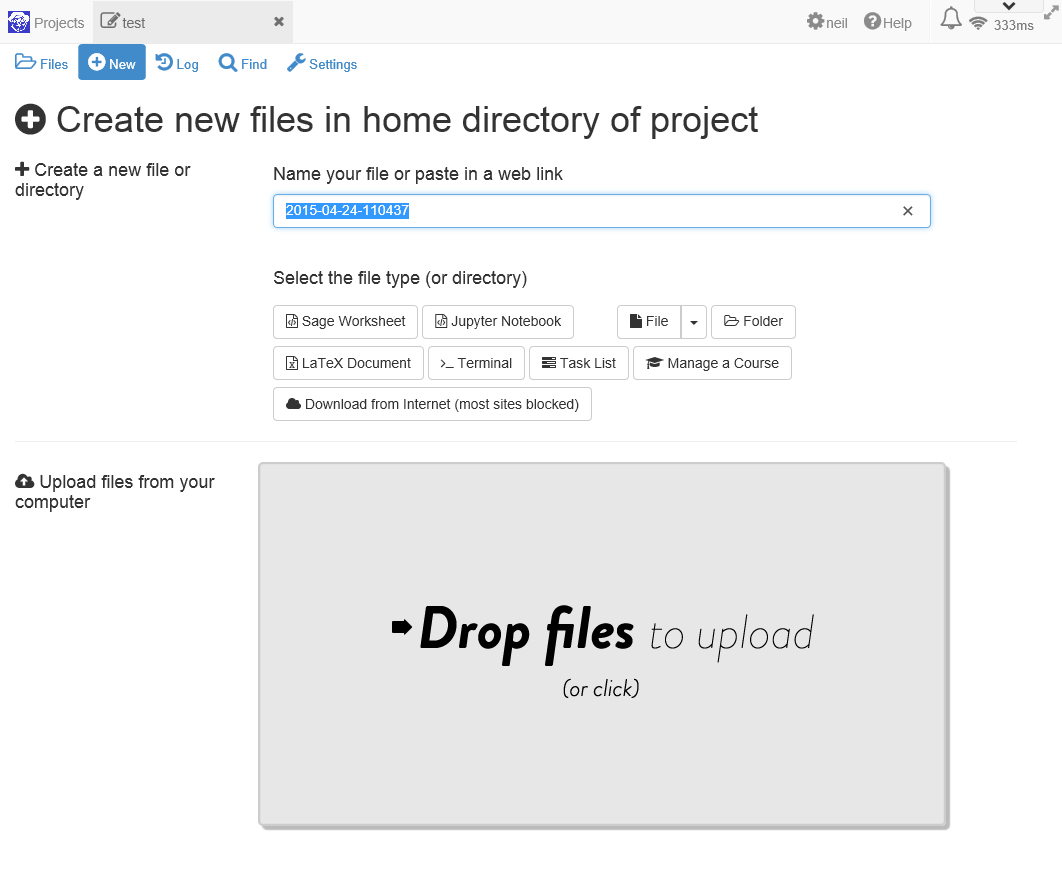Open Help via the question mark
Viewport: 1062px width, 895px height.
pos(872,22)
